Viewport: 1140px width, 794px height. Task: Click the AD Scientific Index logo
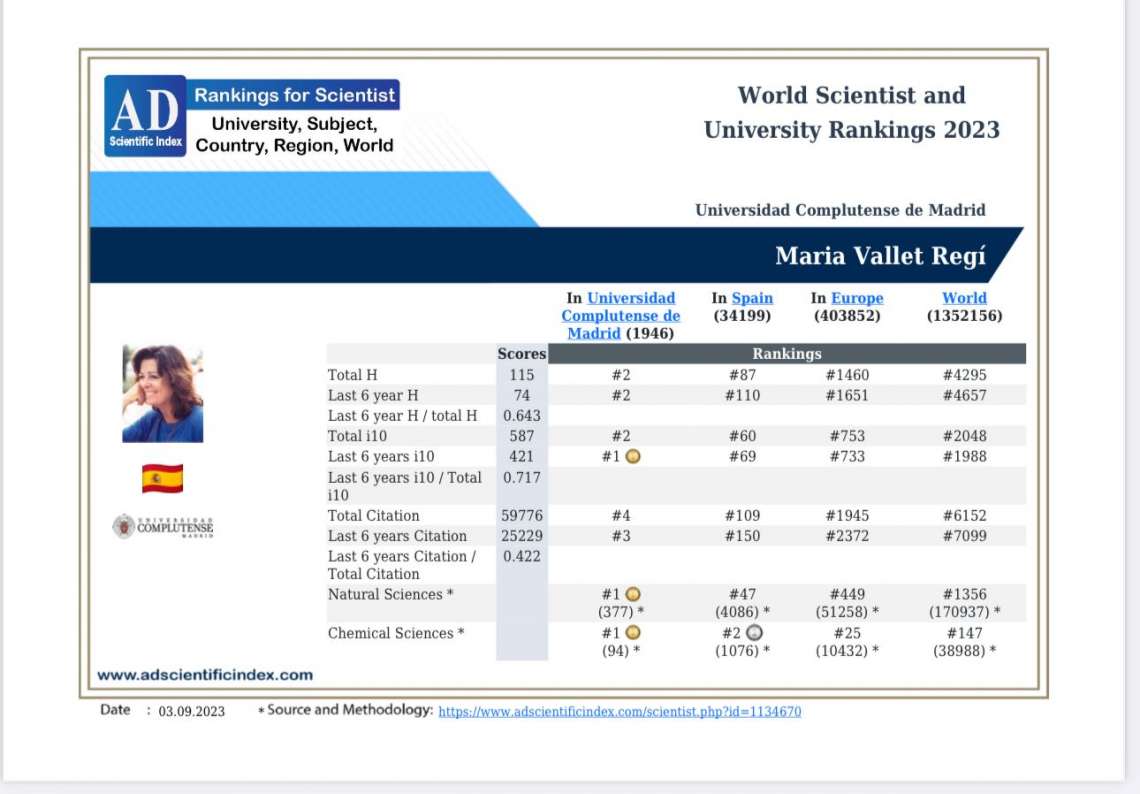point(145,116)
